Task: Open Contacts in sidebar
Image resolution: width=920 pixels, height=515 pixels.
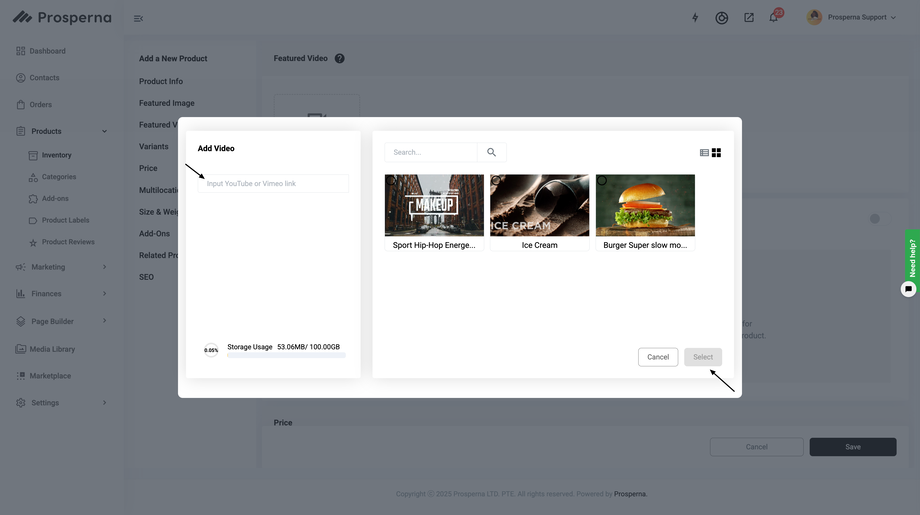Action: (x=38, y=77)
